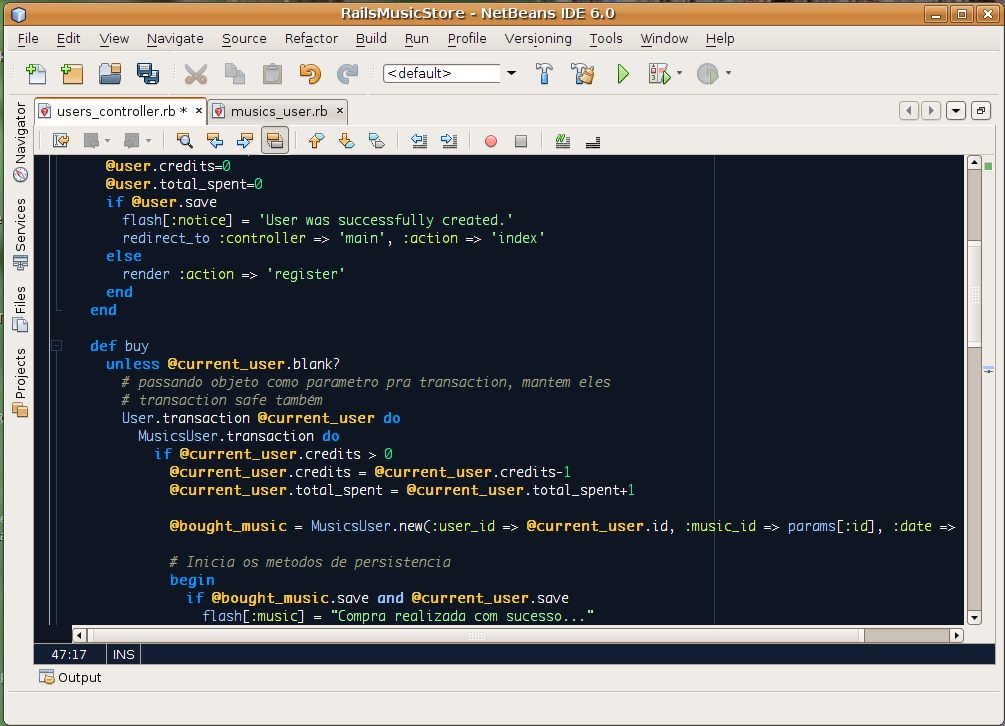Click Shift Line Right icon
The image size is (1005, 726).
(x=449, y=141)
